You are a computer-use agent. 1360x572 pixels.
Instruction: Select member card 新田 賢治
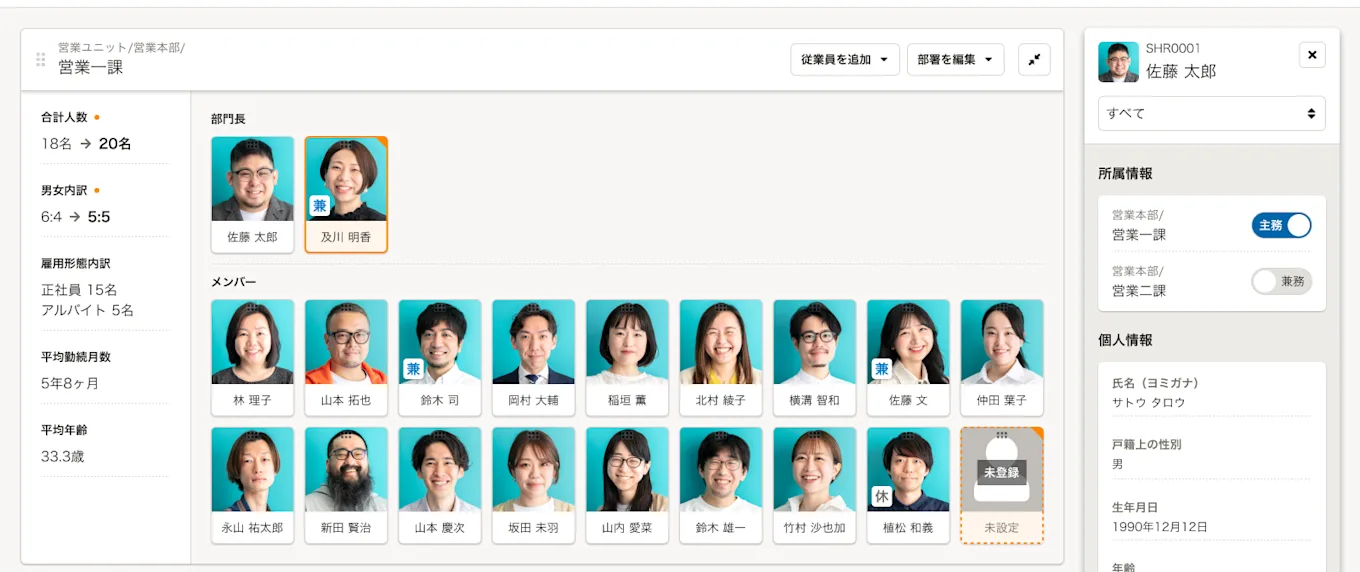pyautogui.click(x=346, y=485)
